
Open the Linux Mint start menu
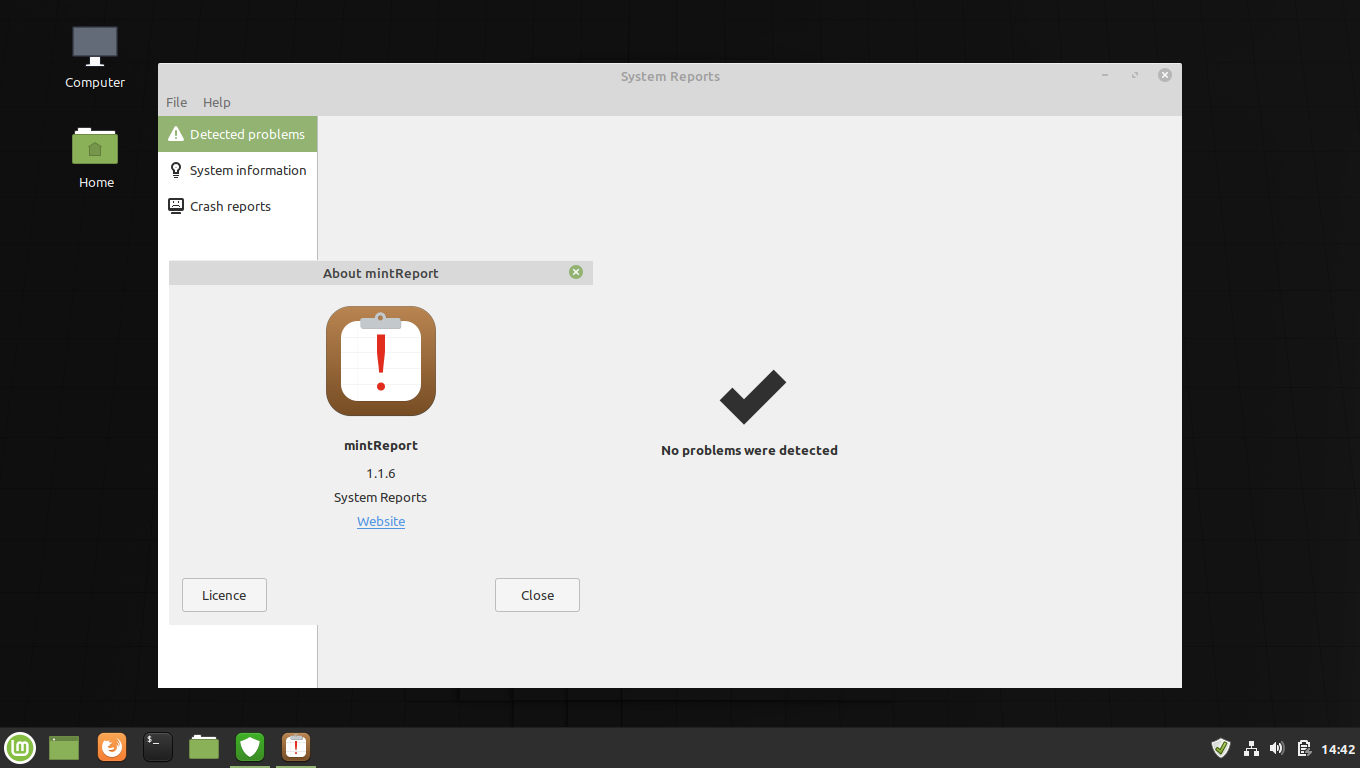(x=20, y=747)
